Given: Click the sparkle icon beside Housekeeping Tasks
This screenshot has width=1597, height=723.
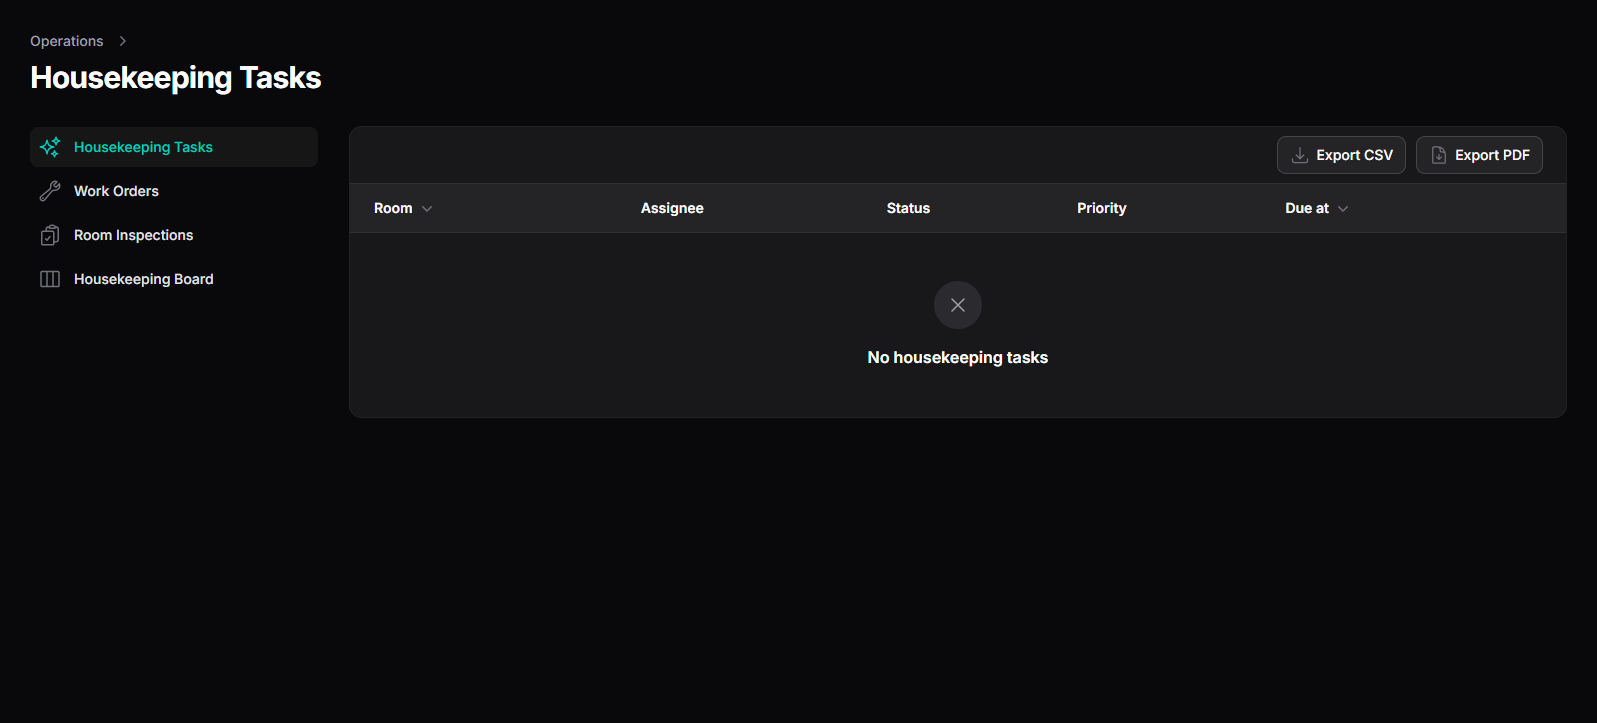Looking at the screenshot, I should tap(50, 147).
